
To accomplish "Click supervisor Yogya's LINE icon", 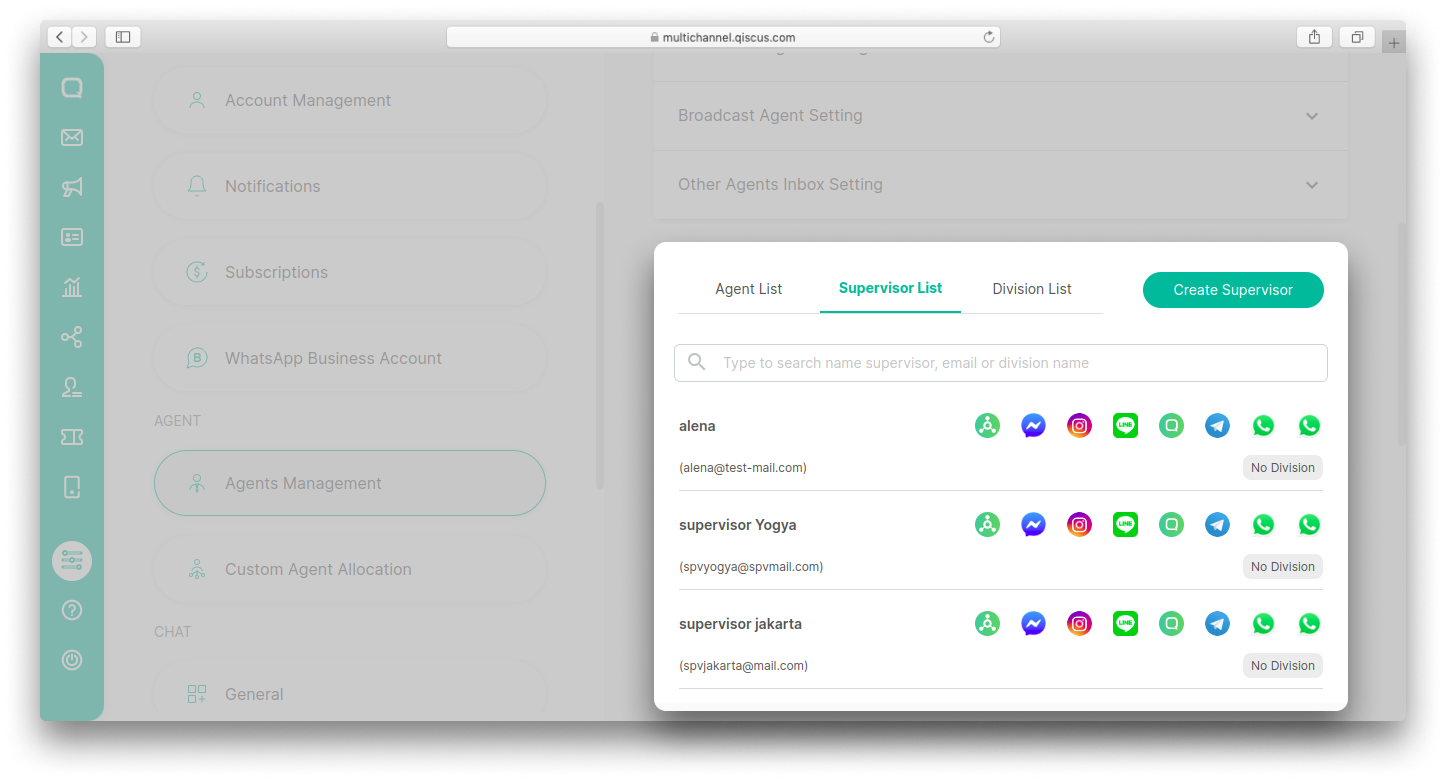I will [x=1126, y=525].
